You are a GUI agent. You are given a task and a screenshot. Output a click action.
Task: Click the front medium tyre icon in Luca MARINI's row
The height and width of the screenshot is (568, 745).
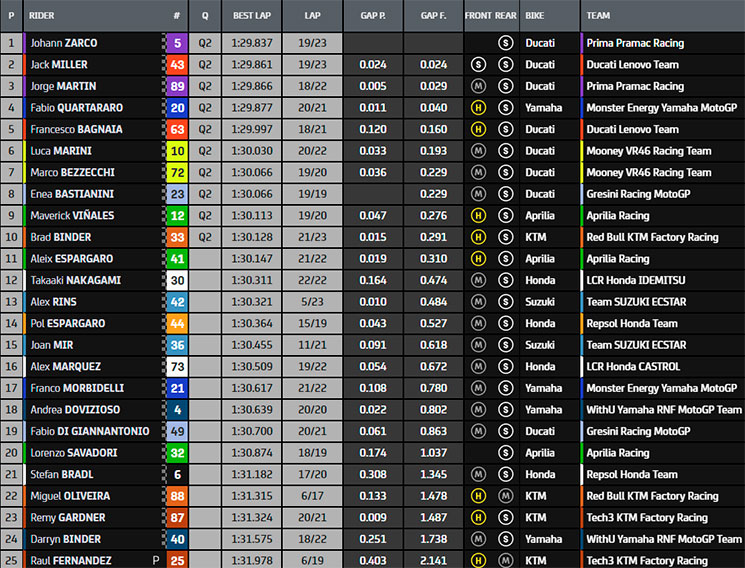click(x=478, y=151)
